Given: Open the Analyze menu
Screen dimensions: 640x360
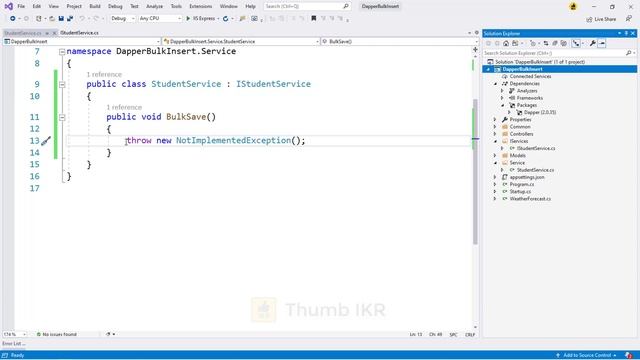Looking at the screenshot, I should click(154, 7).
